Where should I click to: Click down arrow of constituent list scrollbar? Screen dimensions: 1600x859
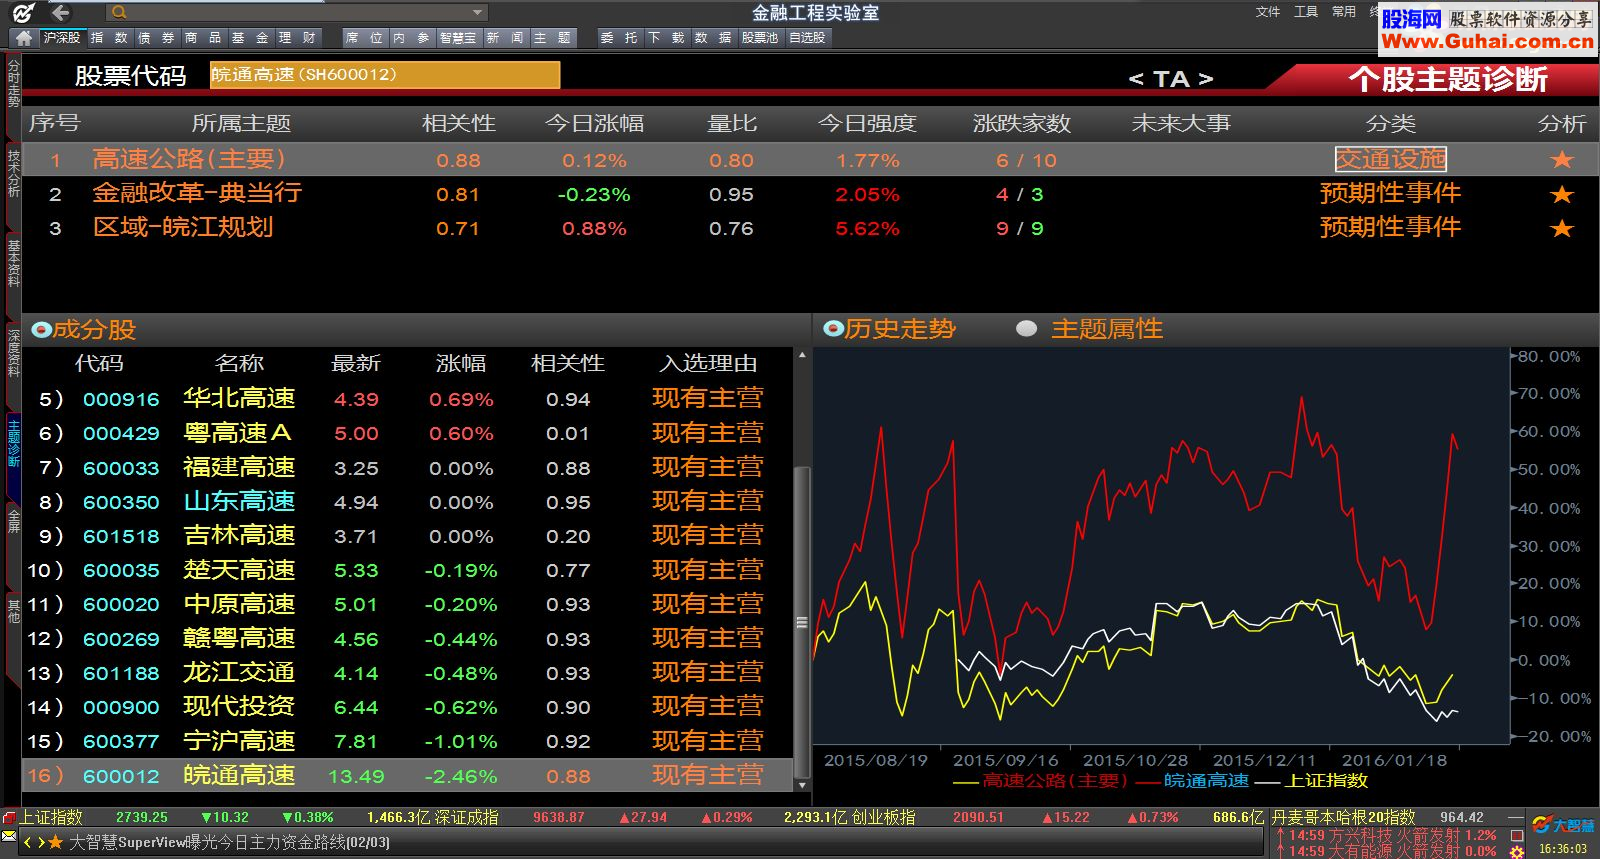point(801,786)
